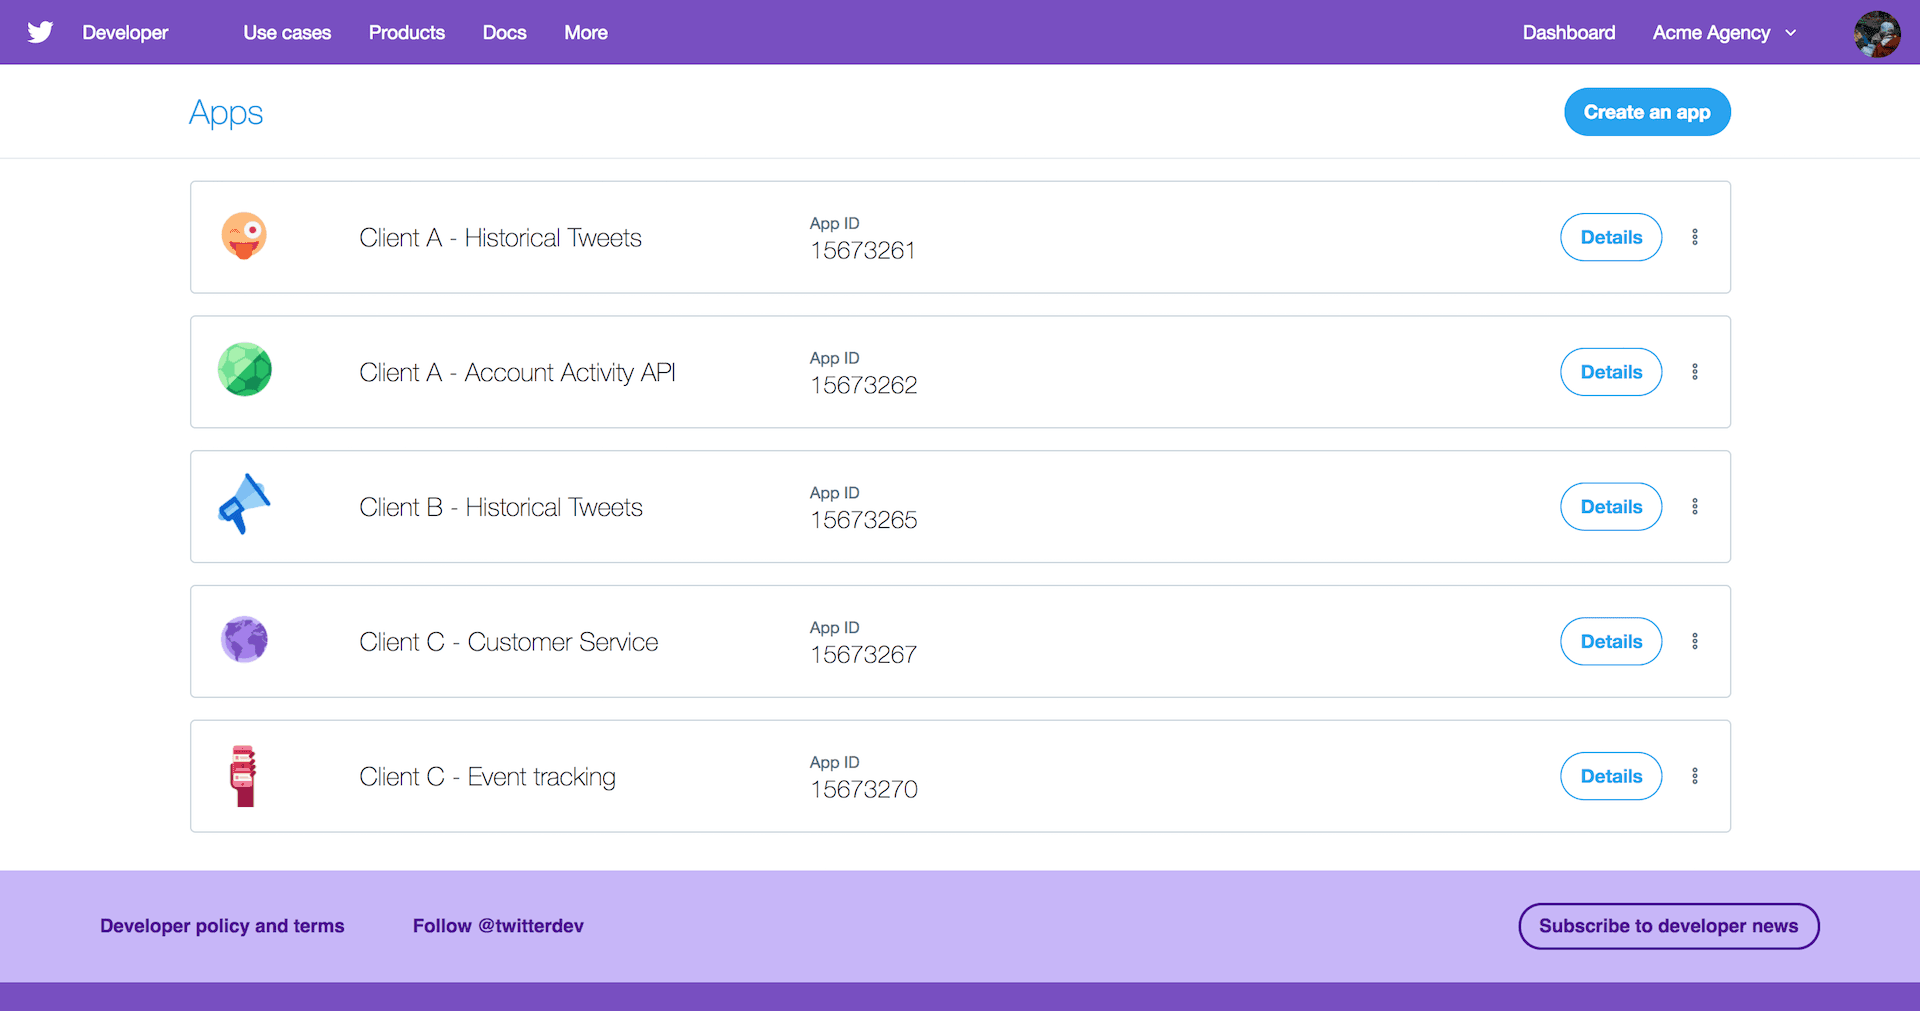Open Developer policy and terms link
Viewport: 1920px width, 1011px height.
222,926
